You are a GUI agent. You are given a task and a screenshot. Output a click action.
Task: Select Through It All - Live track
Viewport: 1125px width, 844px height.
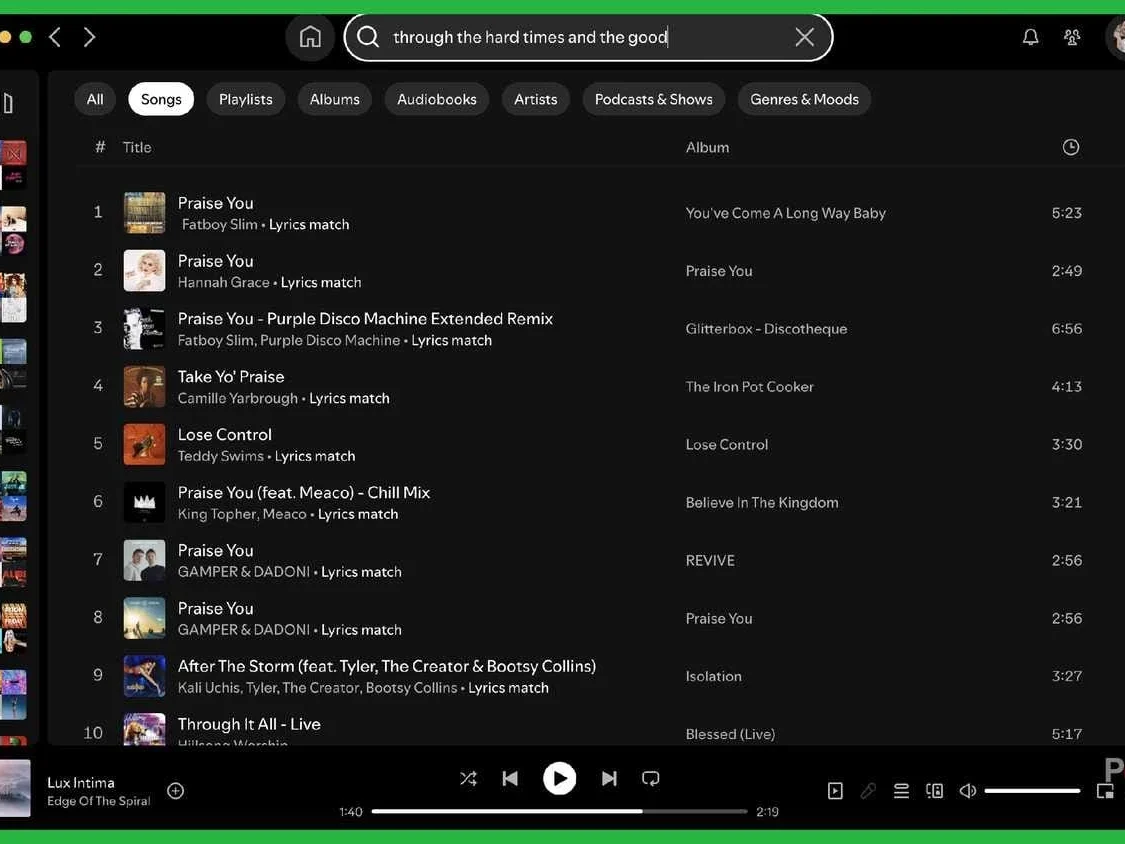click(x=249, y=724)
